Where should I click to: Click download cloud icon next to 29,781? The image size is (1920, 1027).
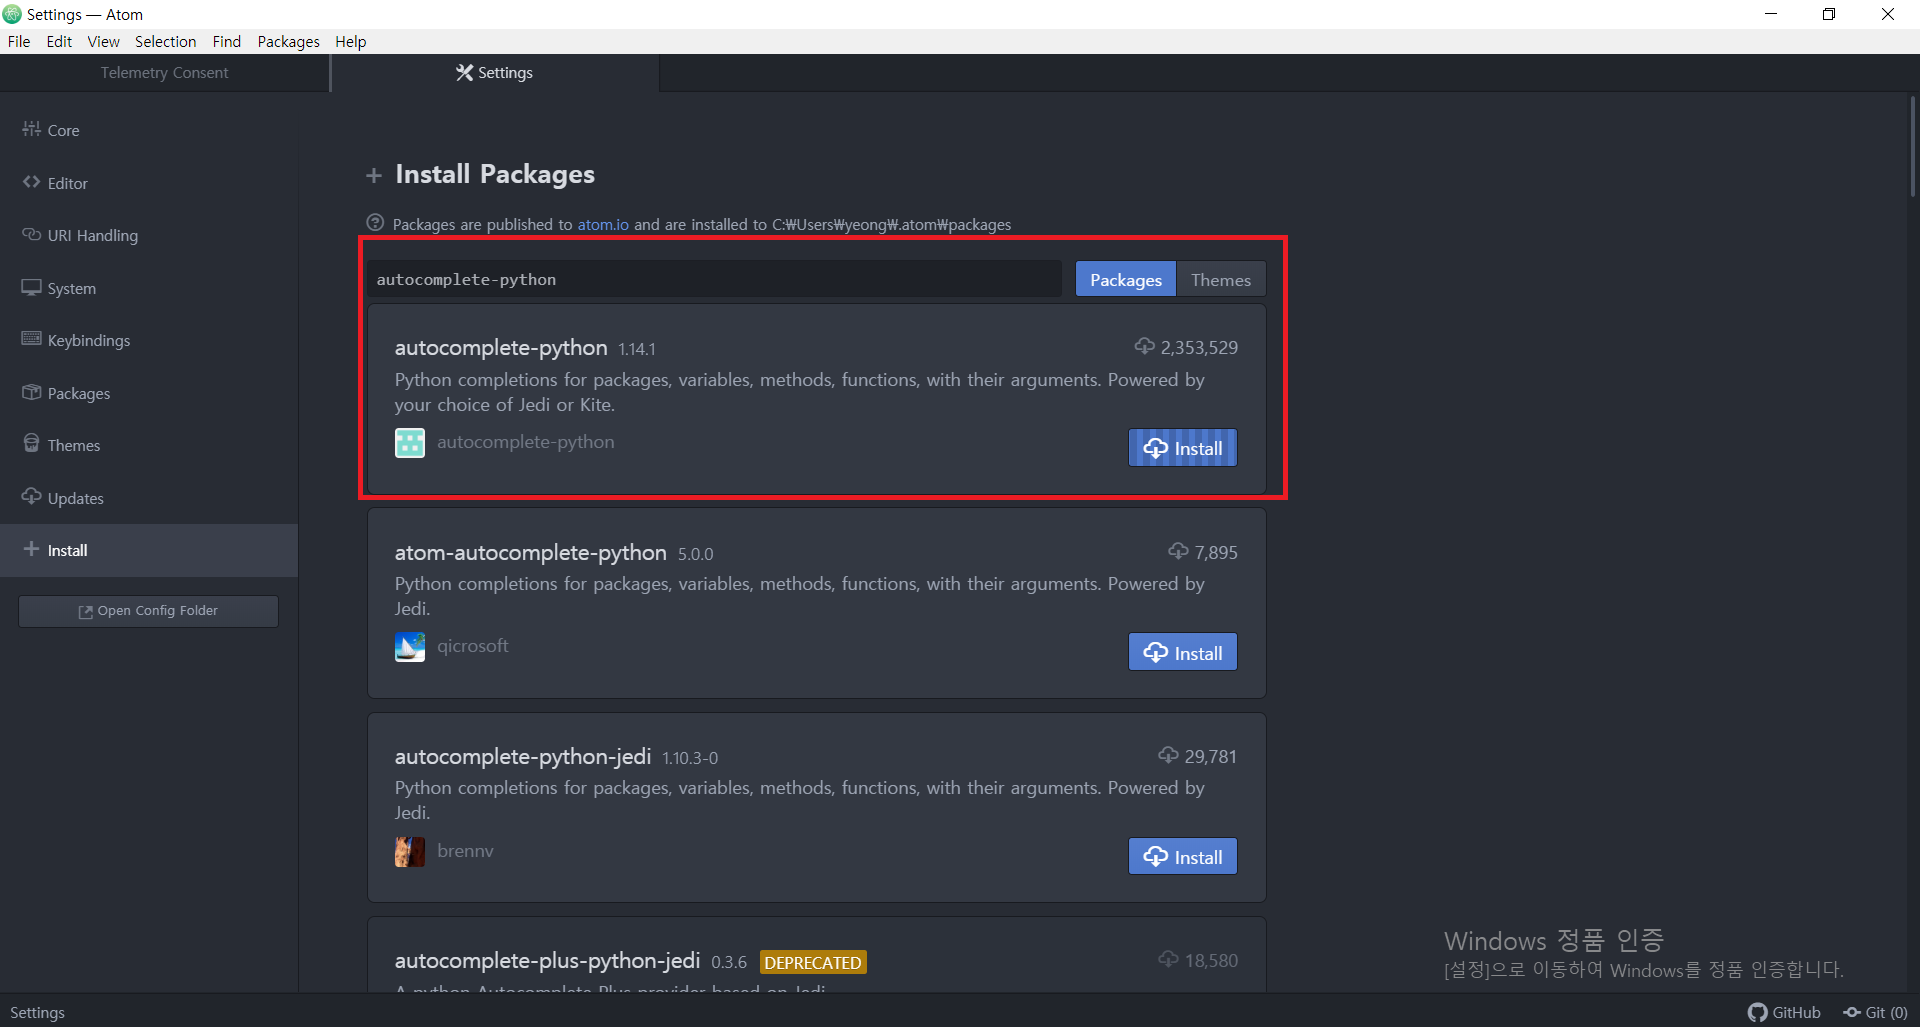(1168, 755)
